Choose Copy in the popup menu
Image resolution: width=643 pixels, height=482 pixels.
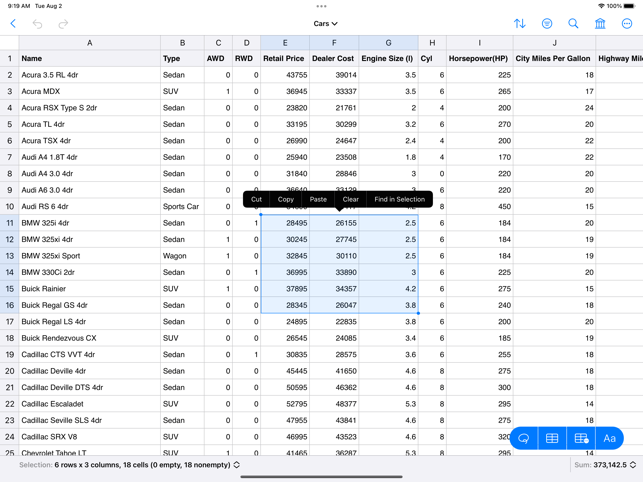coord(285,199)
